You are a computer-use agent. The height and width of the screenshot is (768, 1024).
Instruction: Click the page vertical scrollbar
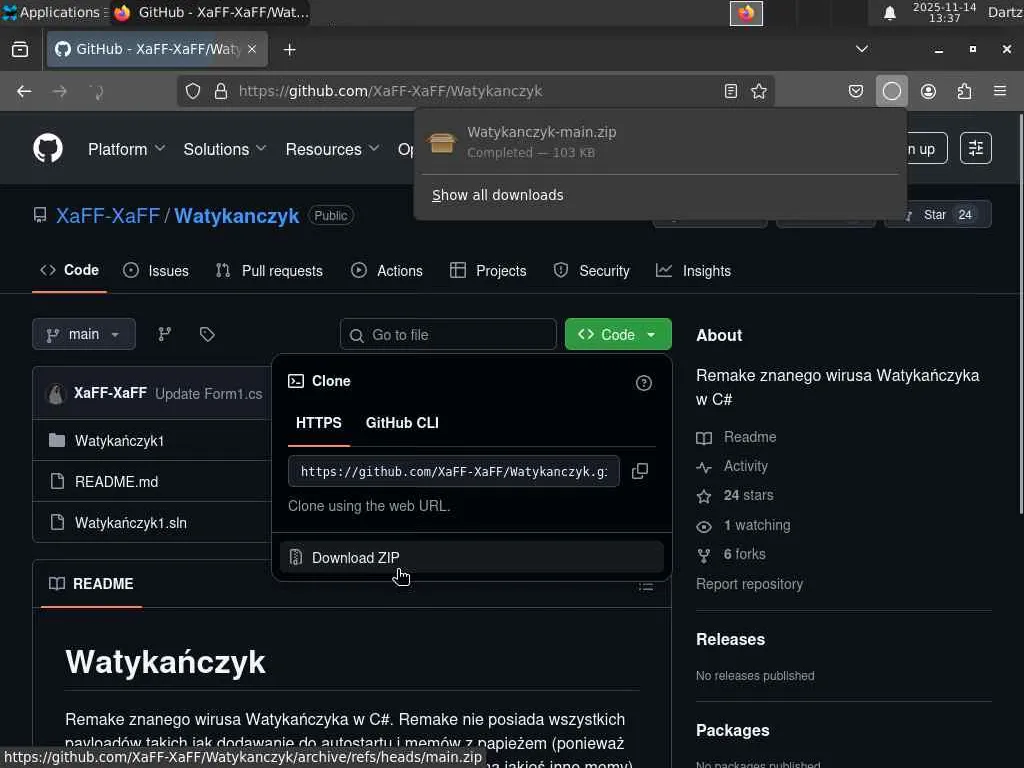pos(1020,313)
